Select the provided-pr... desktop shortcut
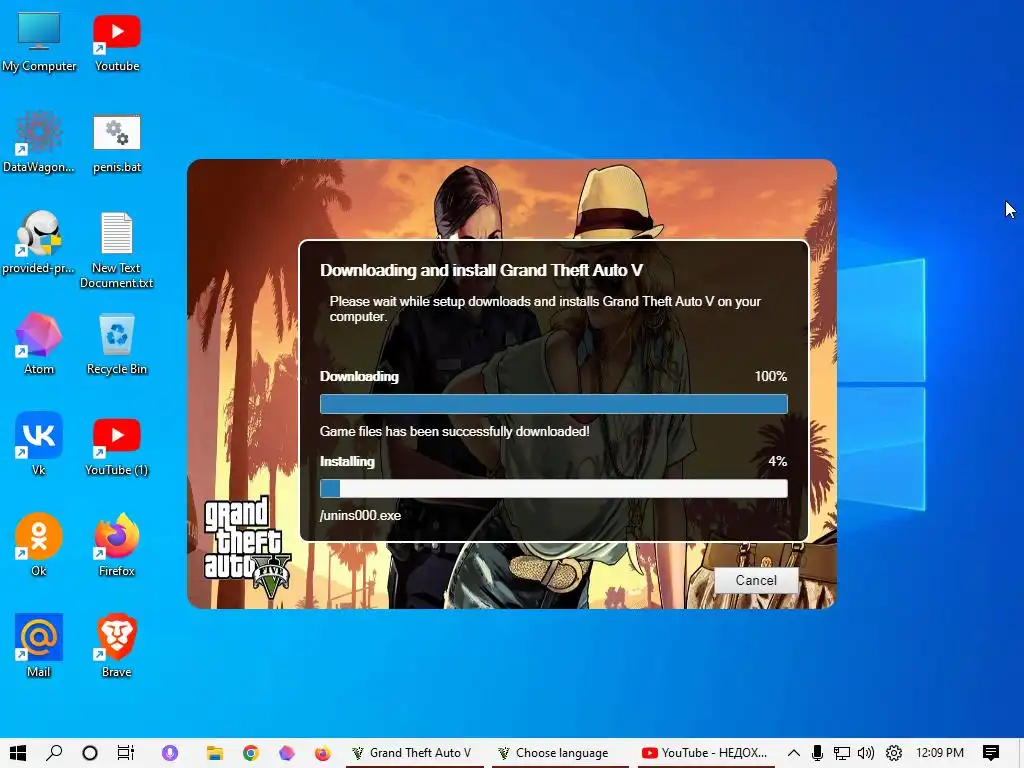 pyautogui.click(x=39, y=243)
